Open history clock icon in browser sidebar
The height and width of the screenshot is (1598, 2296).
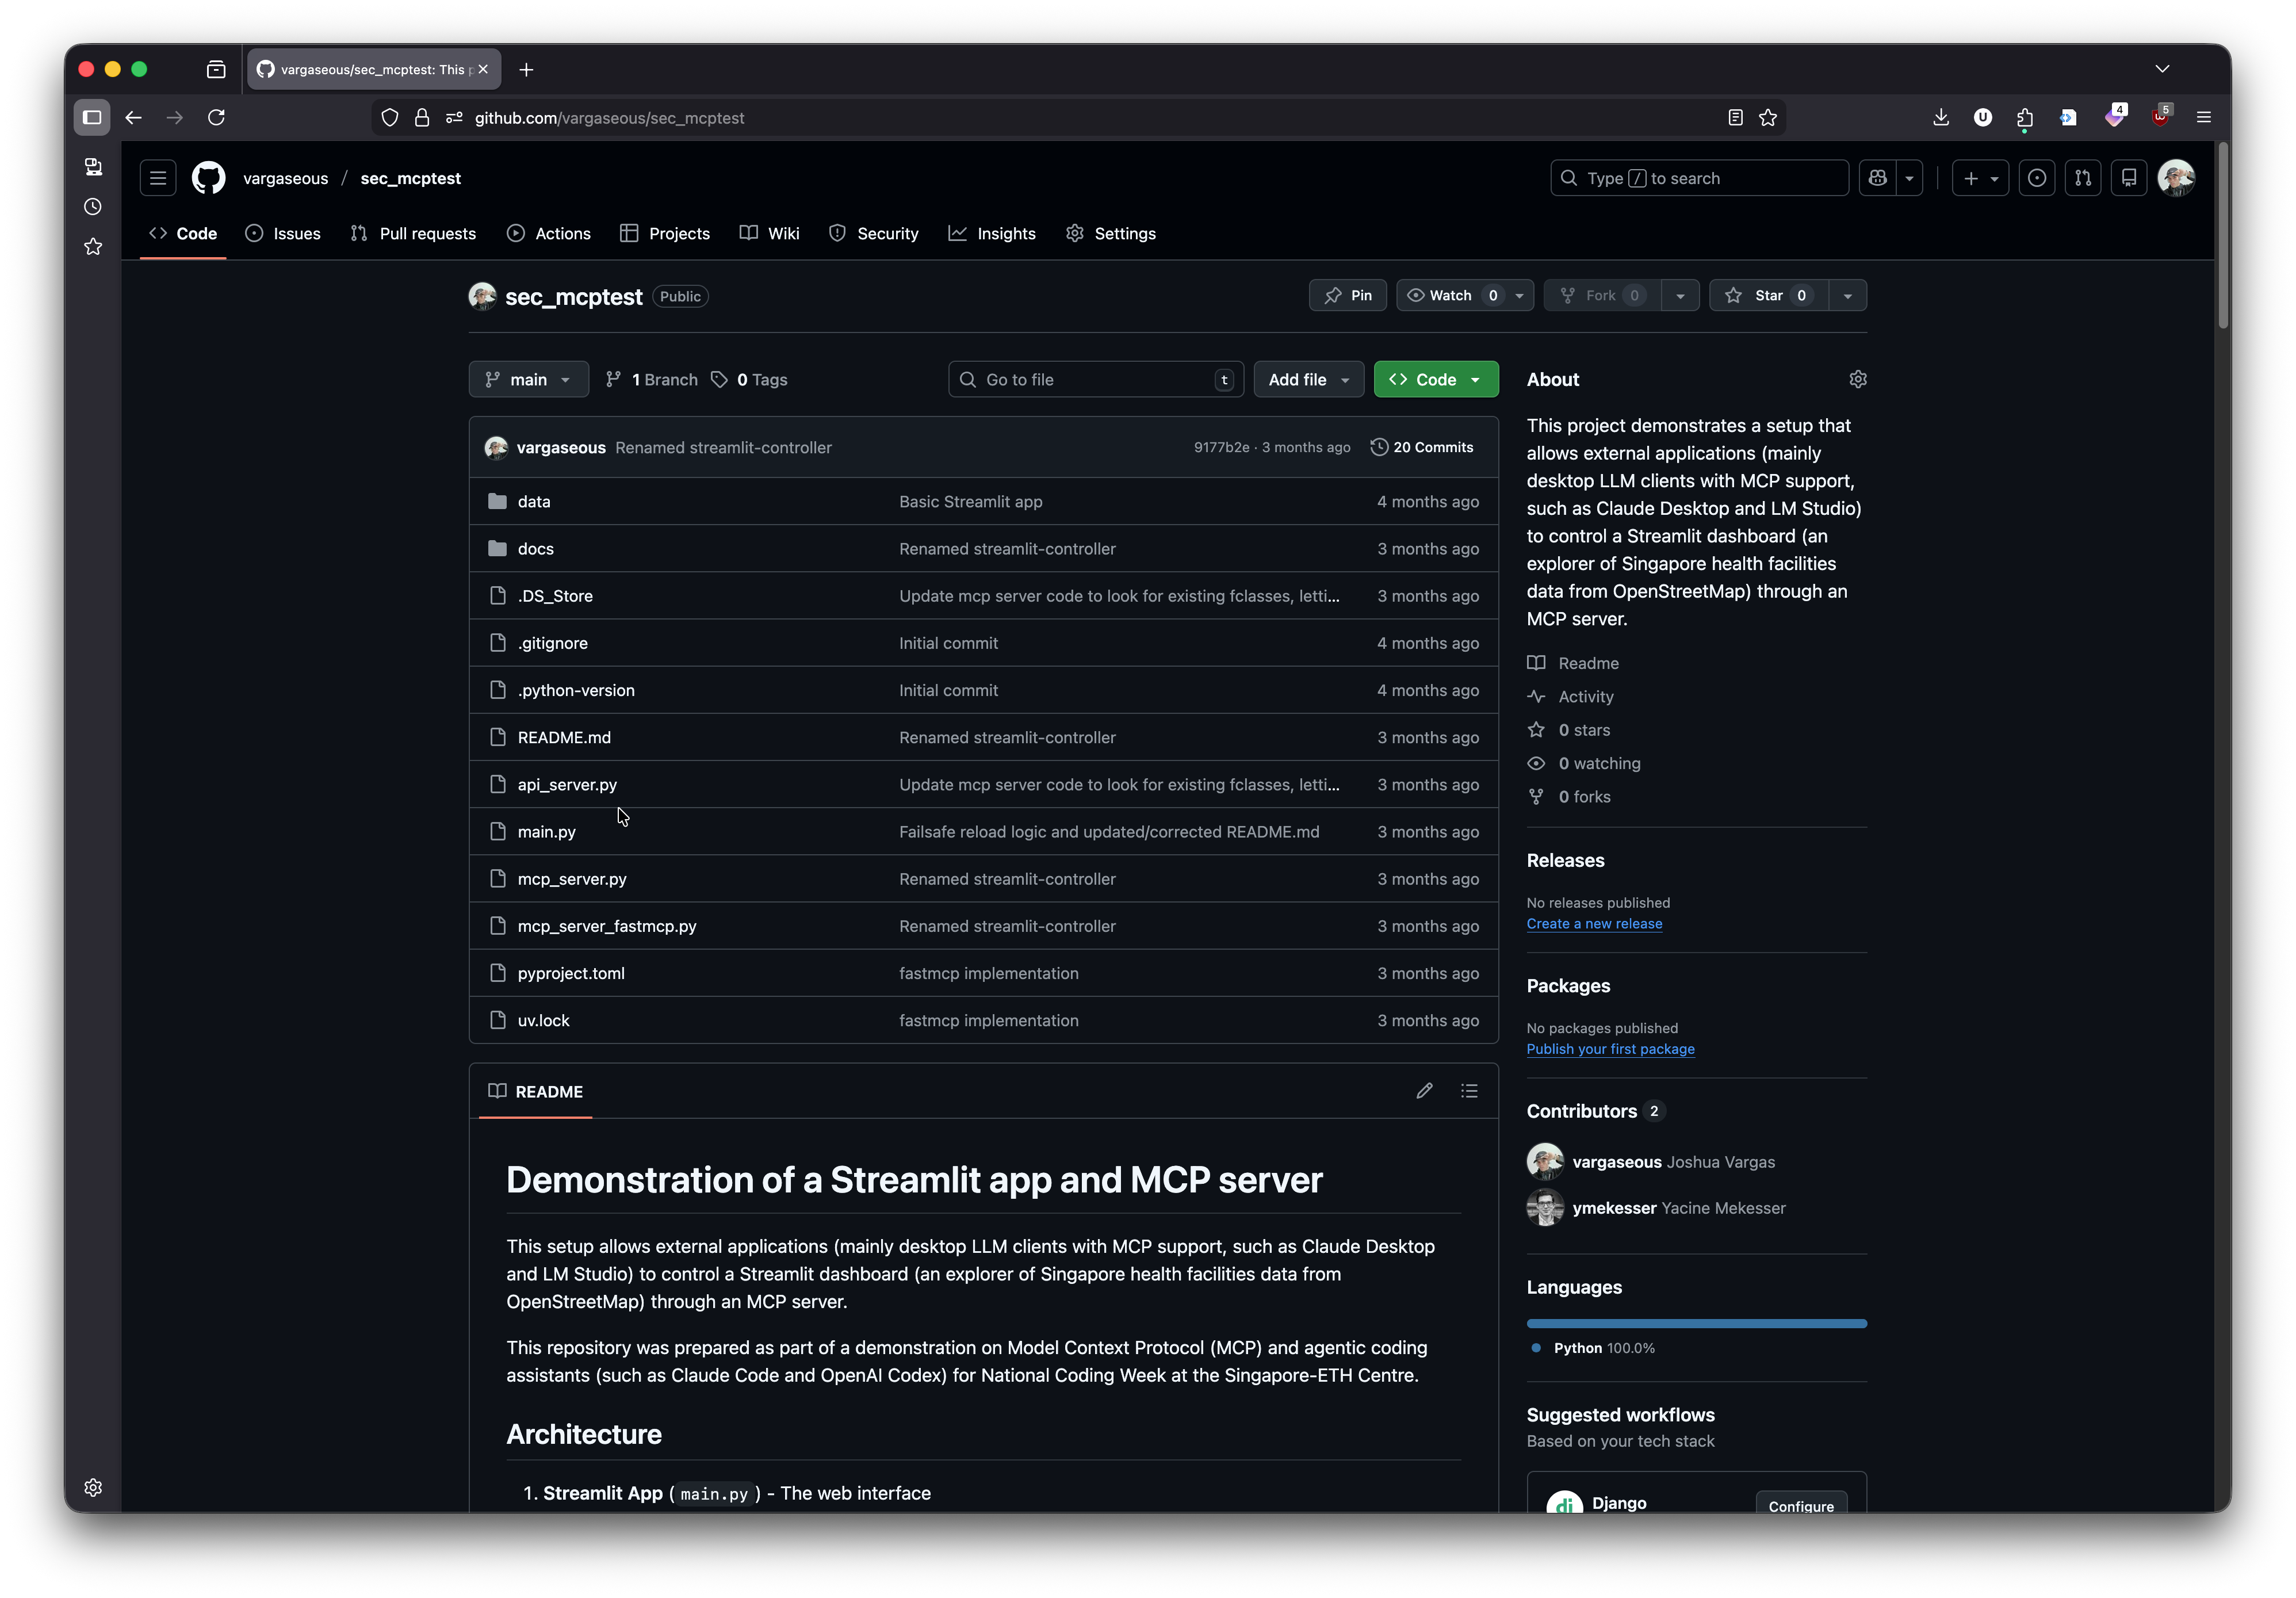[x=93, y=207]
